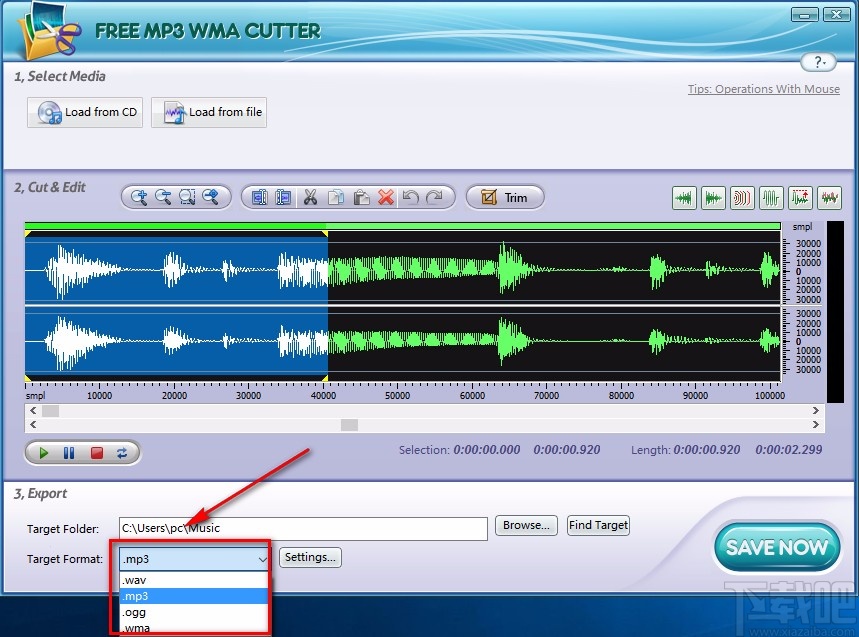
Task: Click the zoom full view icon
Action: pyautogui.click(x=211, y=197)
